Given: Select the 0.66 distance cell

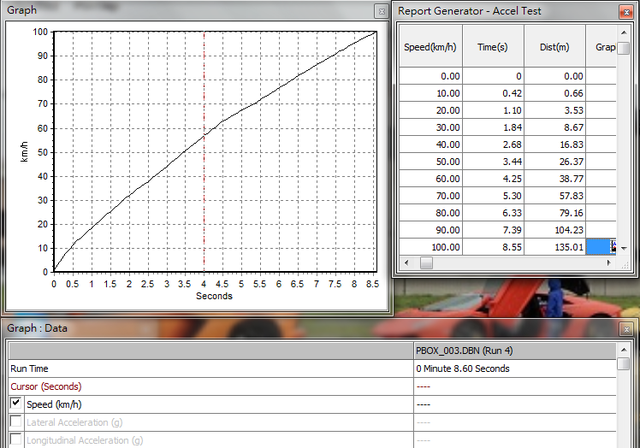Looking at the screenshot, I should pyautogui.click(x=555, y=93).
